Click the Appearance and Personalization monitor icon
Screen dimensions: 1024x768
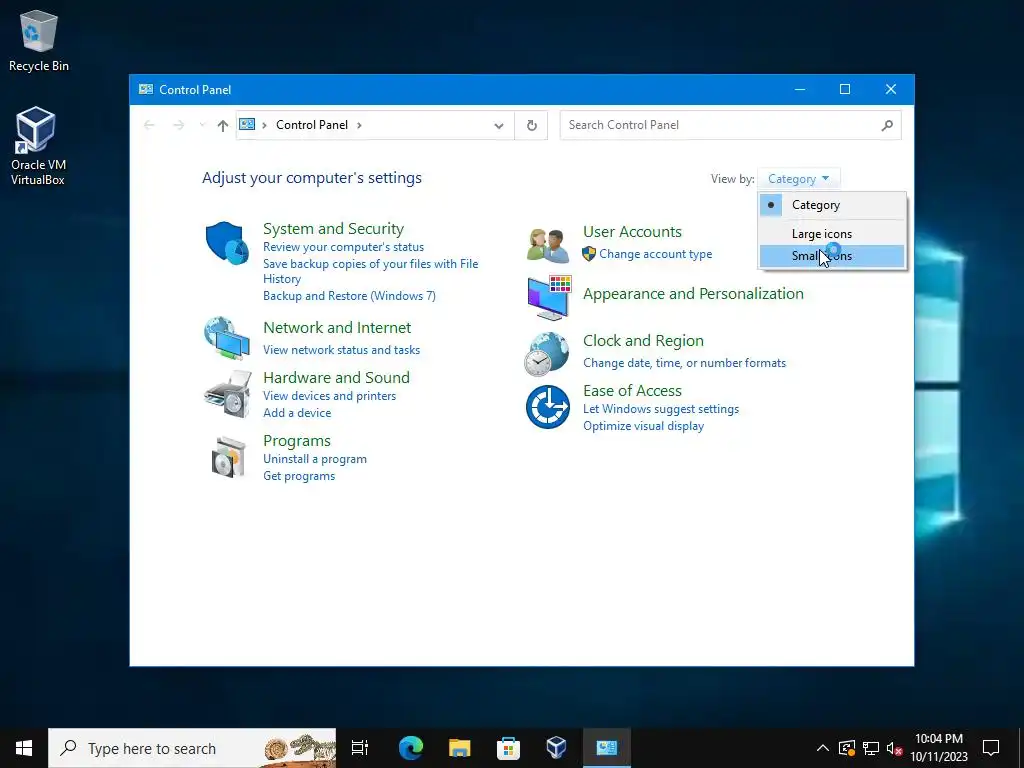(549, 297)
